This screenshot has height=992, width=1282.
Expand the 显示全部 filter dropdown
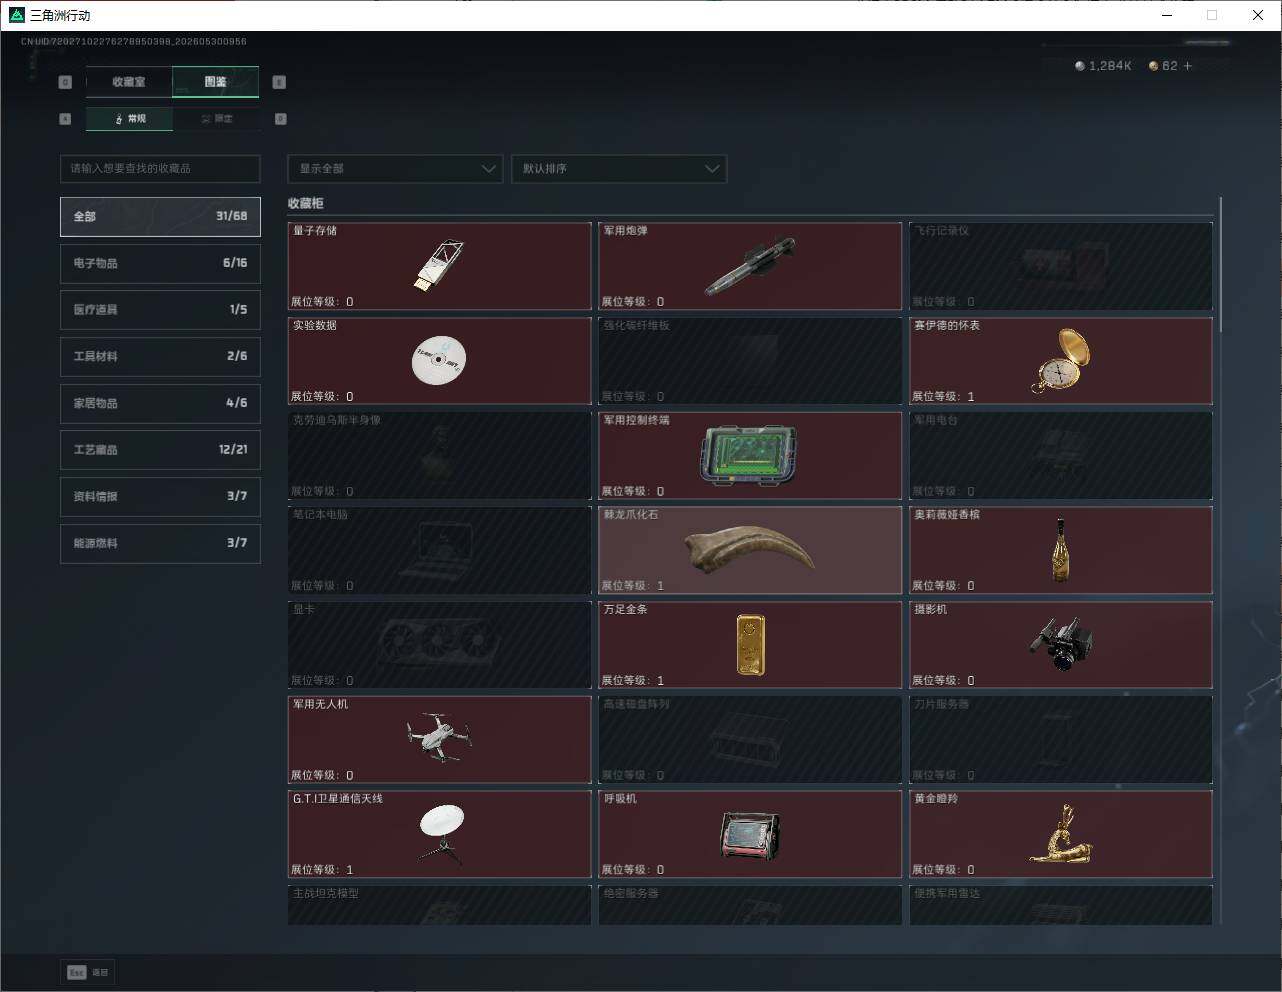point(394,168)
